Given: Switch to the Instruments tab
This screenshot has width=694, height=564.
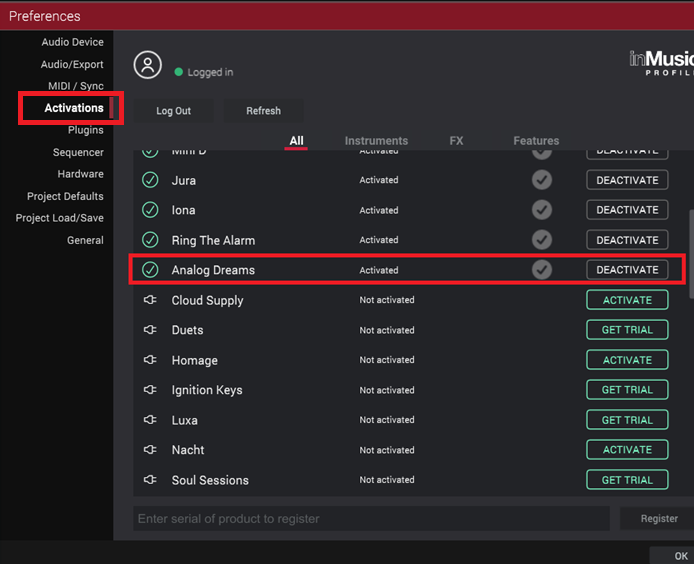Looking at the screenshot, I should pyautogui.click(x=376, y=141).
